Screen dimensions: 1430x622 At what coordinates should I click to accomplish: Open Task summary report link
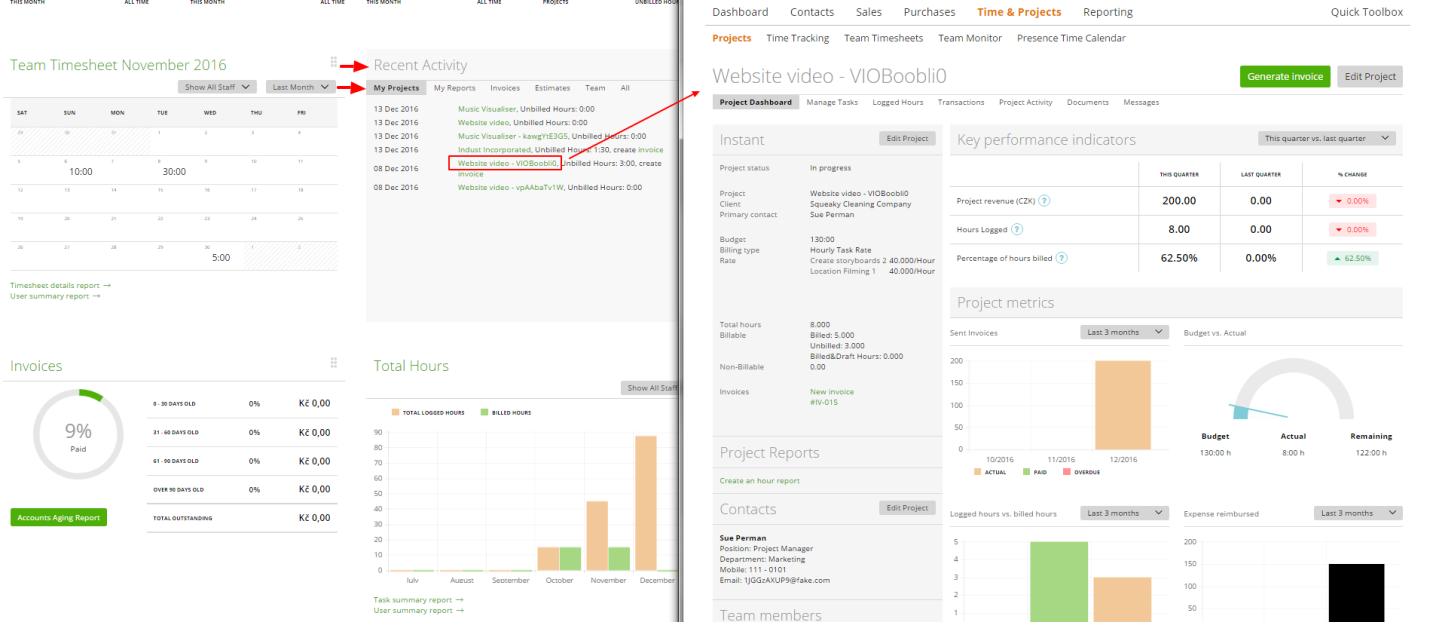418,600
